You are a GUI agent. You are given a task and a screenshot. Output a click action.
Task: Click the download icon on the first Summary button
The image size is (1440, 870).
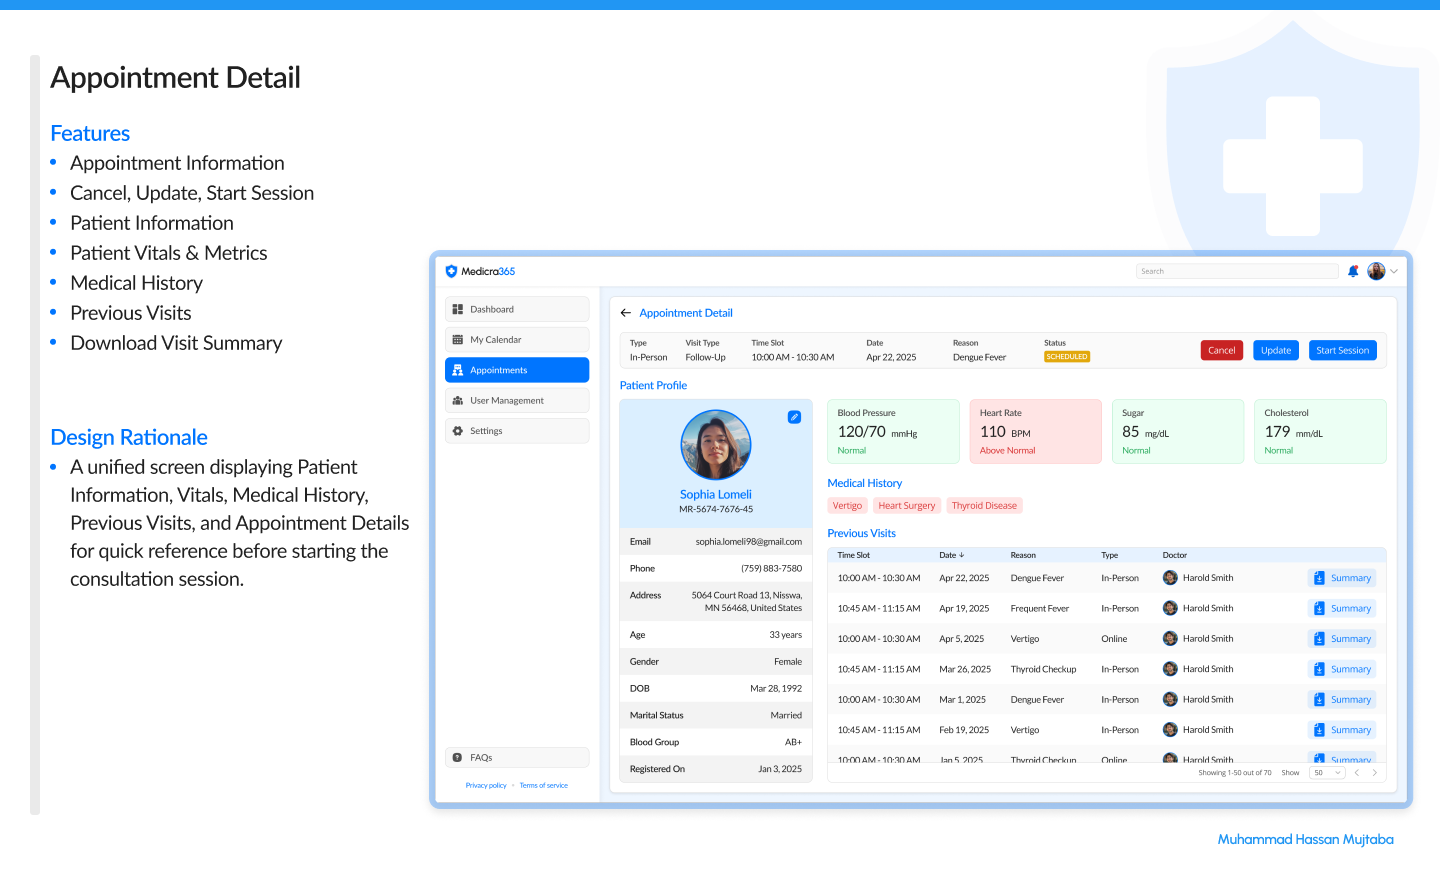1320,577
